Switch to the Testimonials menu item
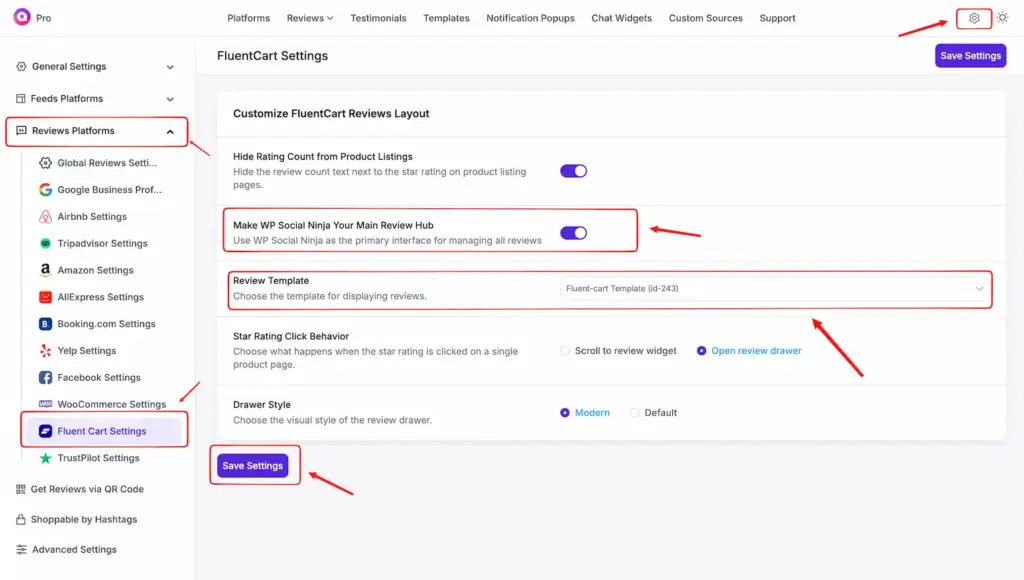This screenshot has width=1024, height=580. [x=378, y=17]
